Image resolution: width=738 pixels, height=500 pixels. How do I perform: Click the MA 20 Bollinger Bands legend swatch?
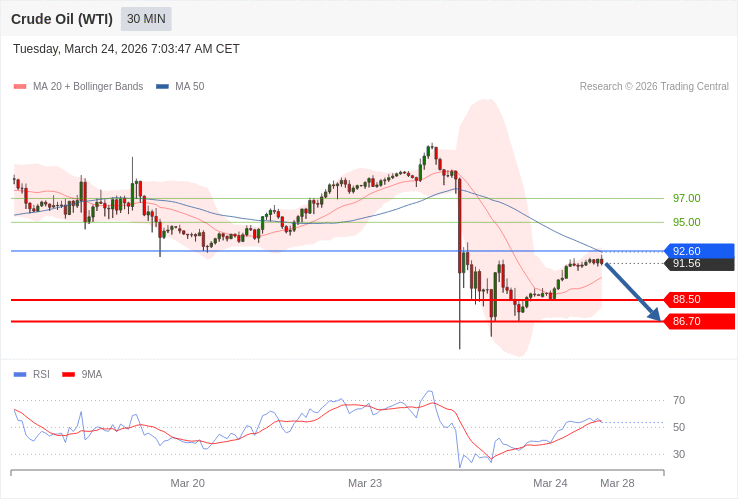(20, 87)
